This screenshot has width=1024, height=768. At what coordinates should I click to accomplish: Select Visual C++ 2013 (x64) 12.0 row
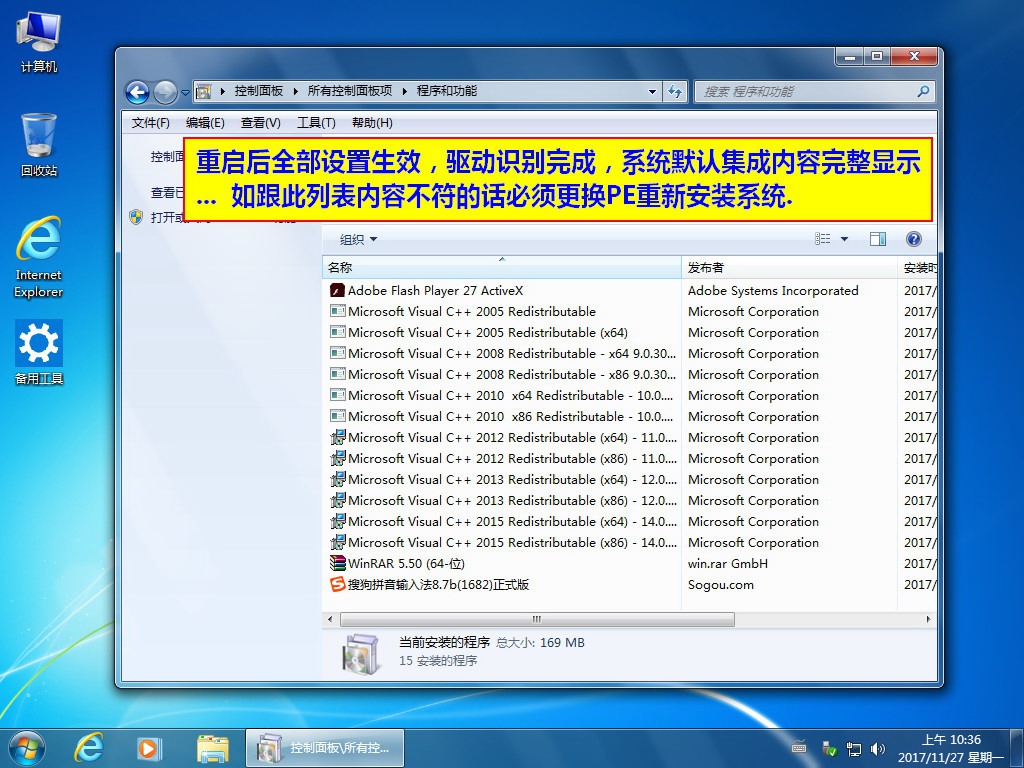tap(630, 479)
